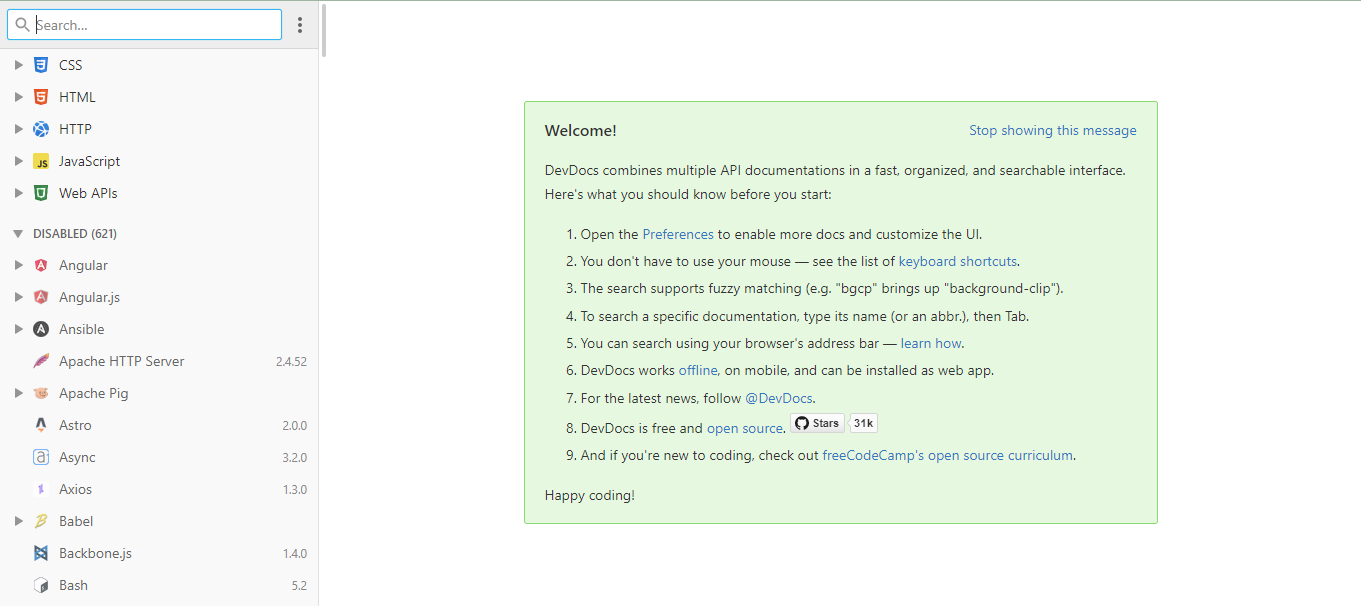Expand the Ansible version list
Screen dimensions: 1361x606
coord(18,329)
